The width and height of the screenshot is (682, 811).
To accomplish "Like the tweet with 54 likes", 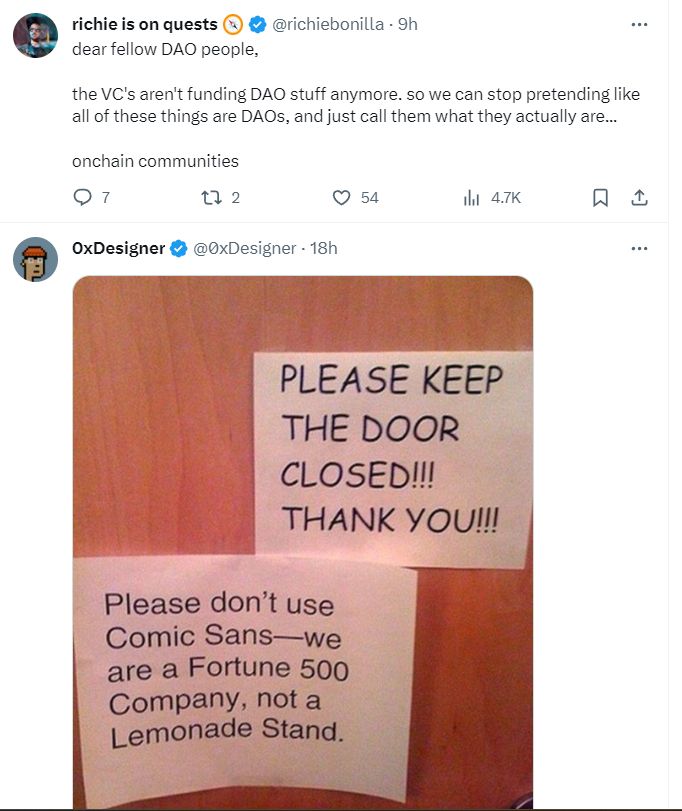I will click(x=342, y=198).
